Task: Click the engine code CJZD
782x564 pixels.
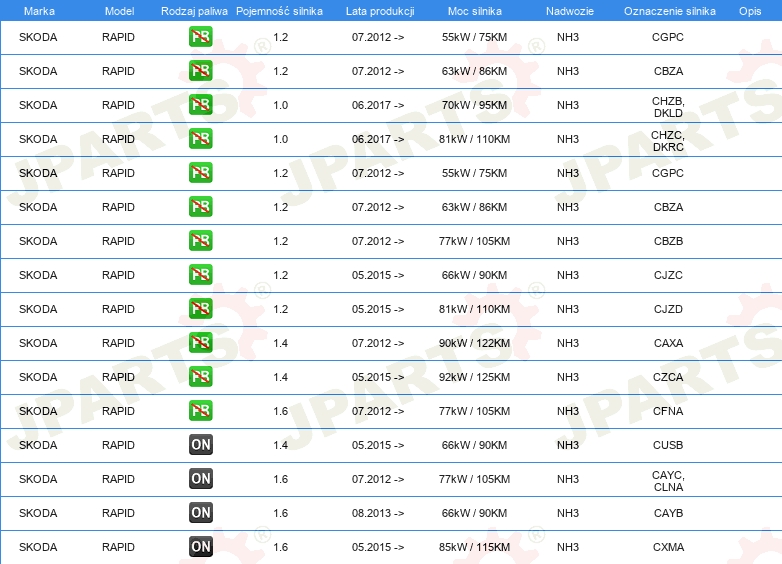Action: [x=668, y=309]
